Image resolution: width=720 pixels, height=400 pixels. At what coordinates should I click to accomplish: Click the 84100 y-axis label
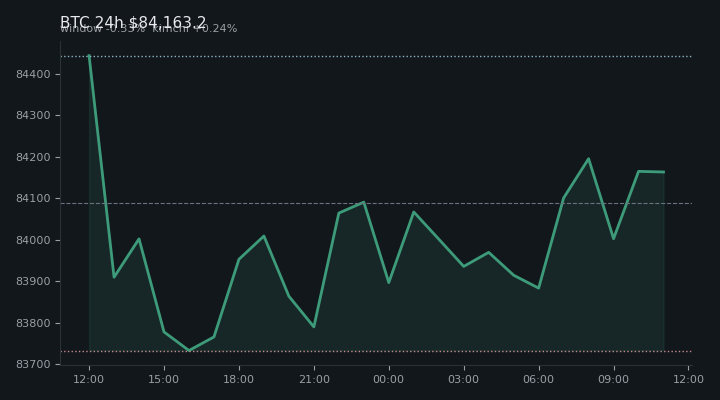33,199
